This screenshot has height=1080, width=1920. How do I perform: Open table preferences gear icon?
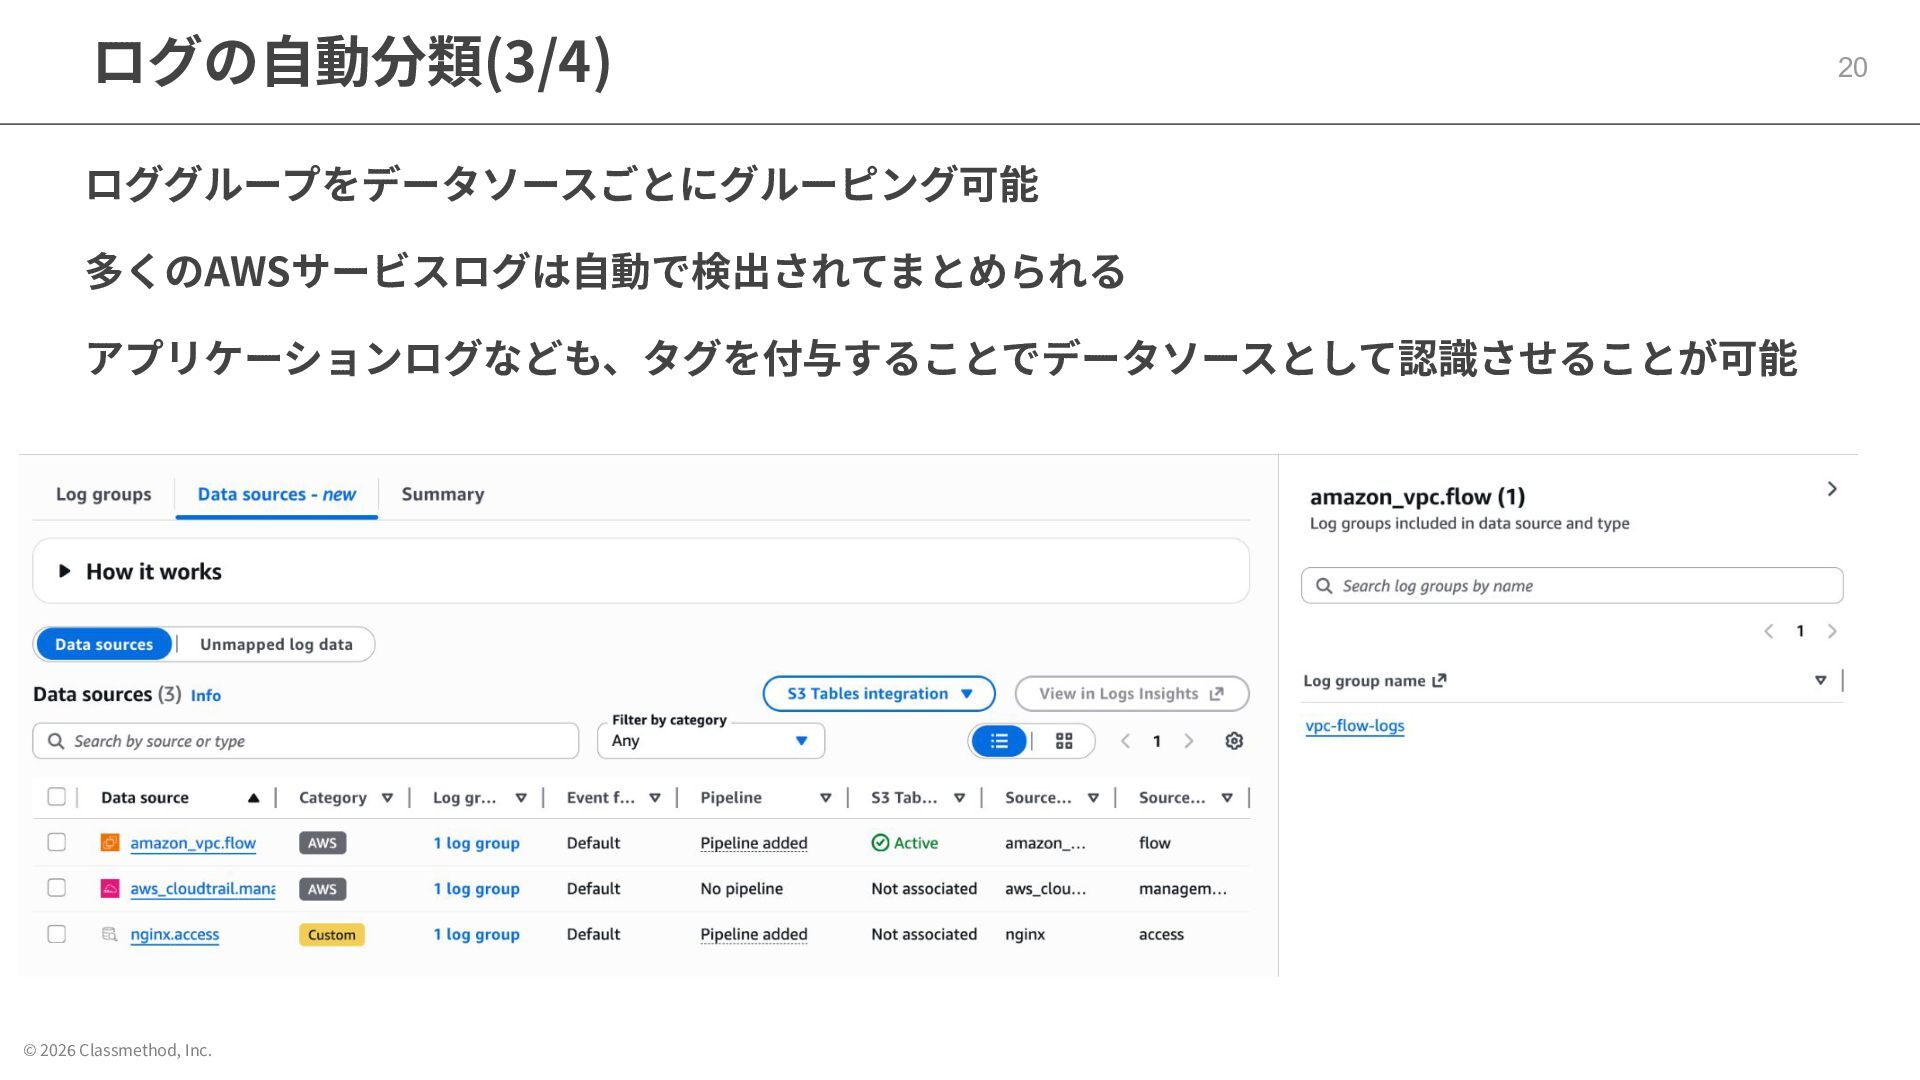point(1234,741)
